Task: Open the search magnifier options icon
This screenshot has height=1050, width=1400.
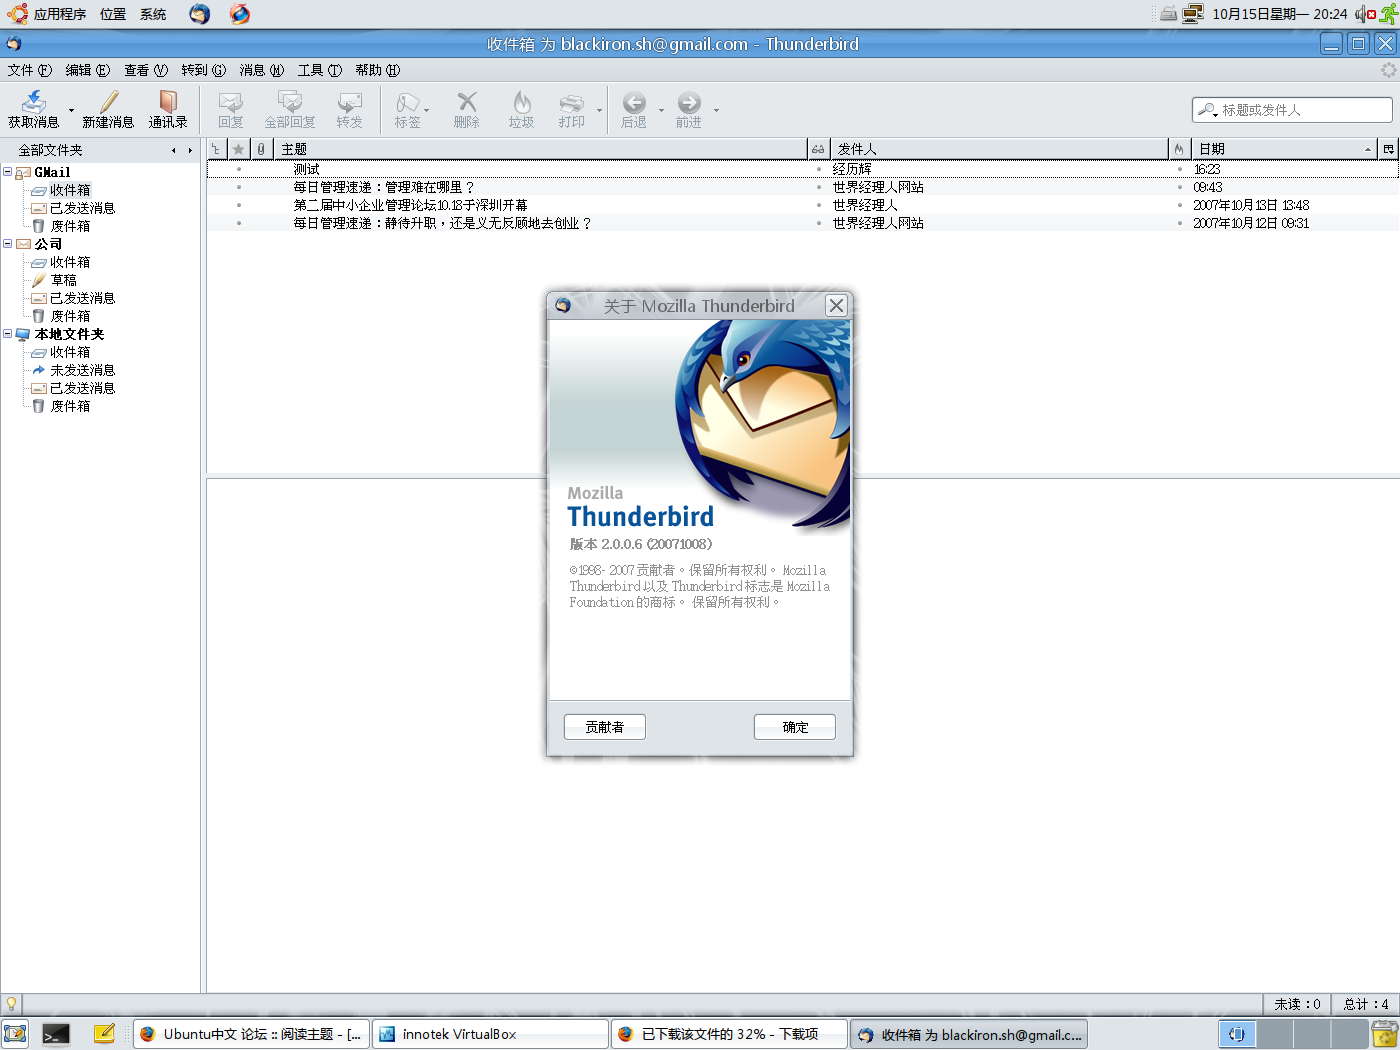Action: point(1208,110)
